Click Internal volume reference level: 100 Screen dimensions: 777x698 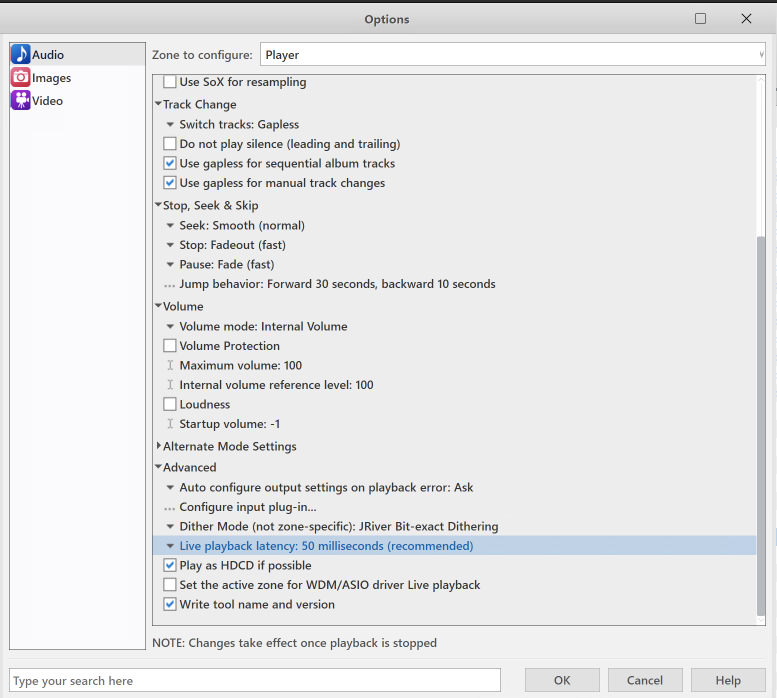point(276,385)
